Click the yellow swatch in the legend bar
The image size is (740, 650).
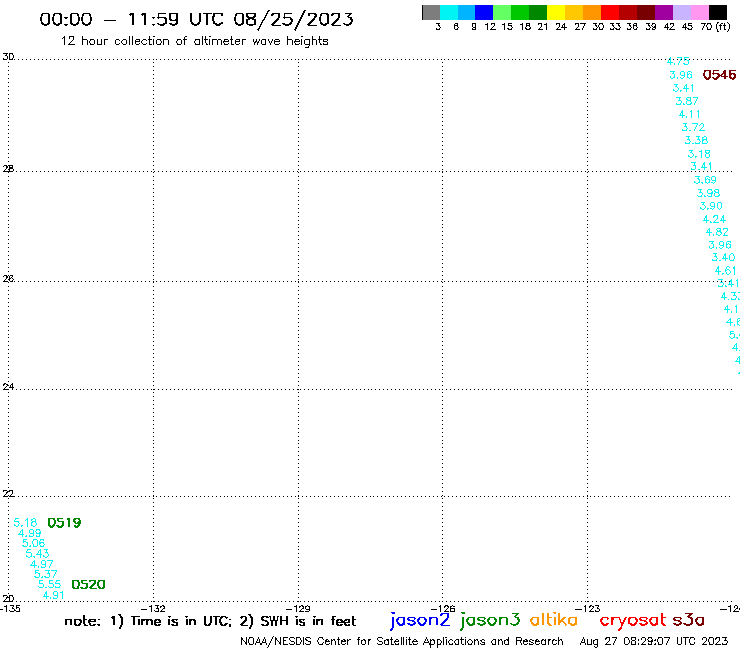(556, 12)
